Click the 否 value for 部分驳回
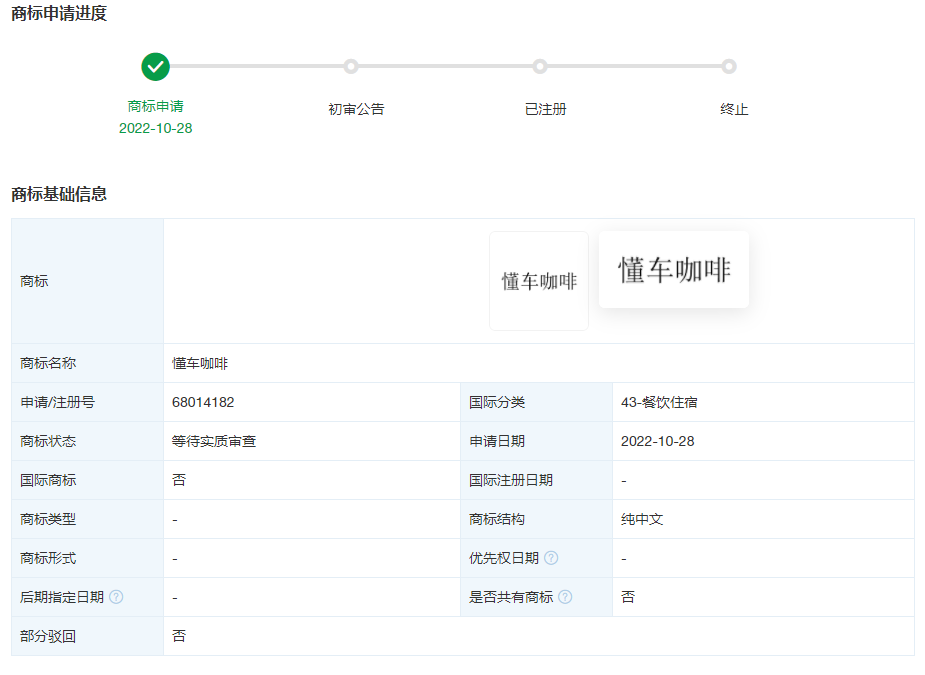Viewport: 925px width, 675px height. 179,636
